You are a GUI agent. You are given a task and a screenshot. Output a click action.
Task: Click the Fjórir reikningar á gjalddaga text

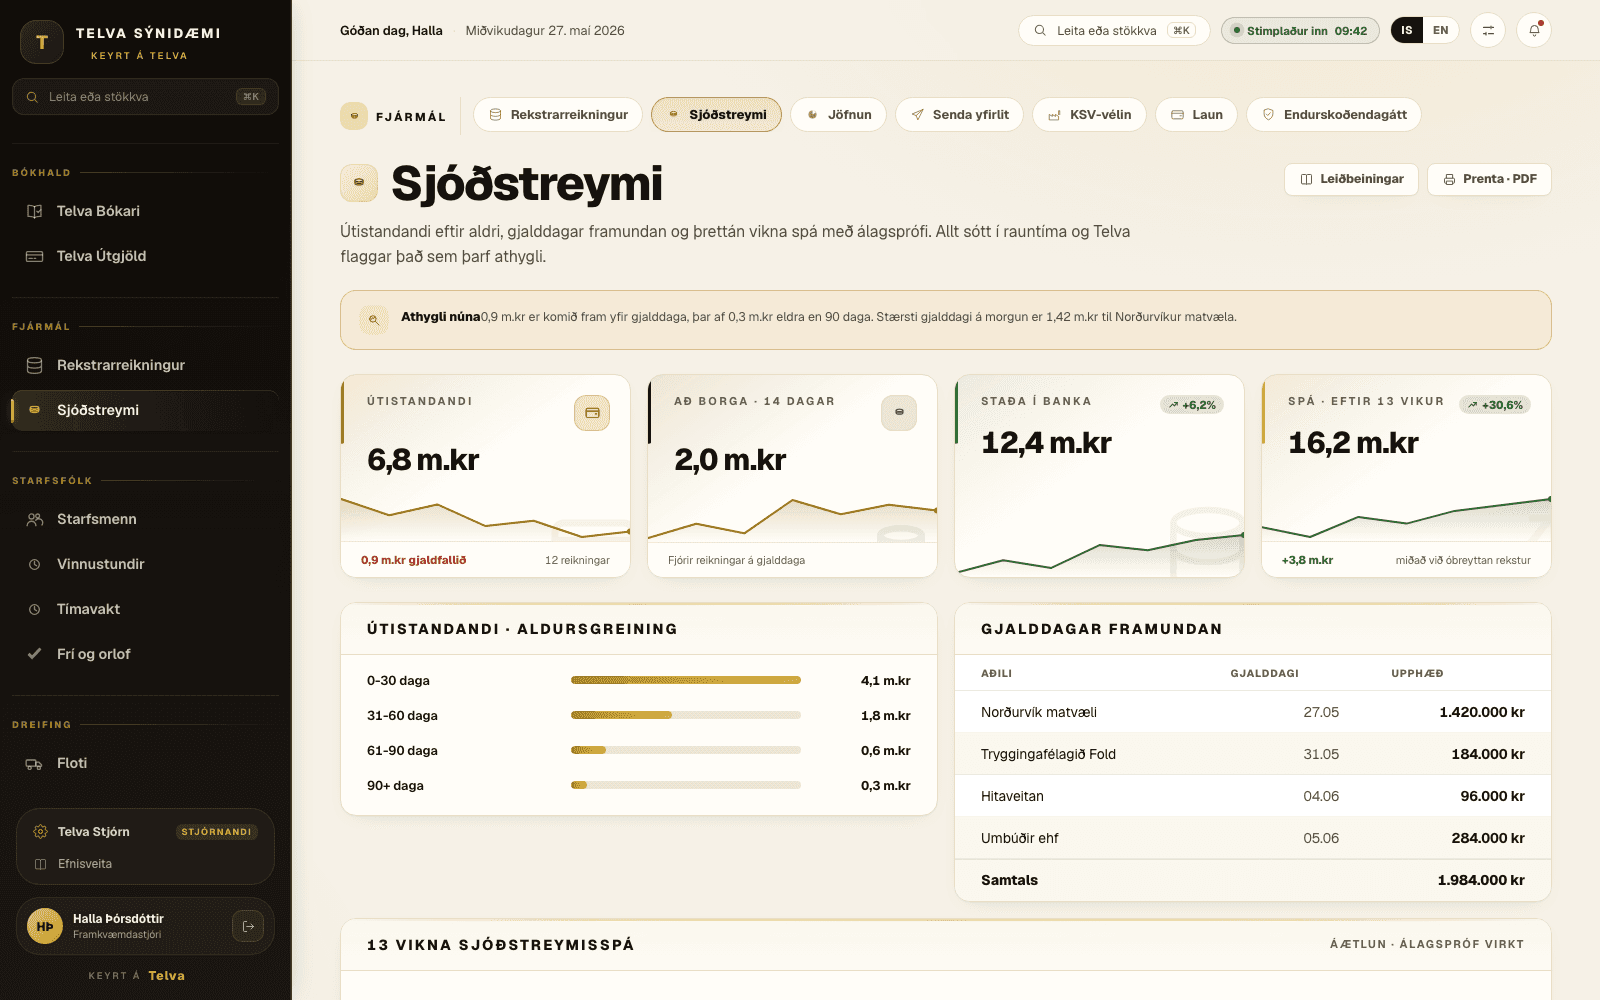[x=736, y=560]
